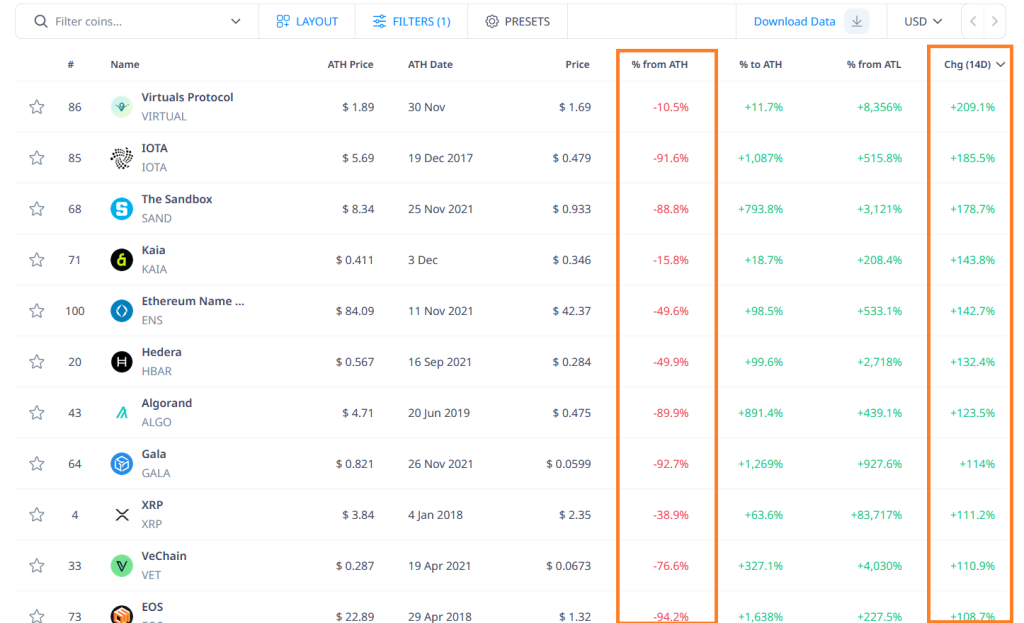The height and width of the screenshot is (623, 1024).
Task: Sort by ATH Price column header
Action: pos(350,64)
